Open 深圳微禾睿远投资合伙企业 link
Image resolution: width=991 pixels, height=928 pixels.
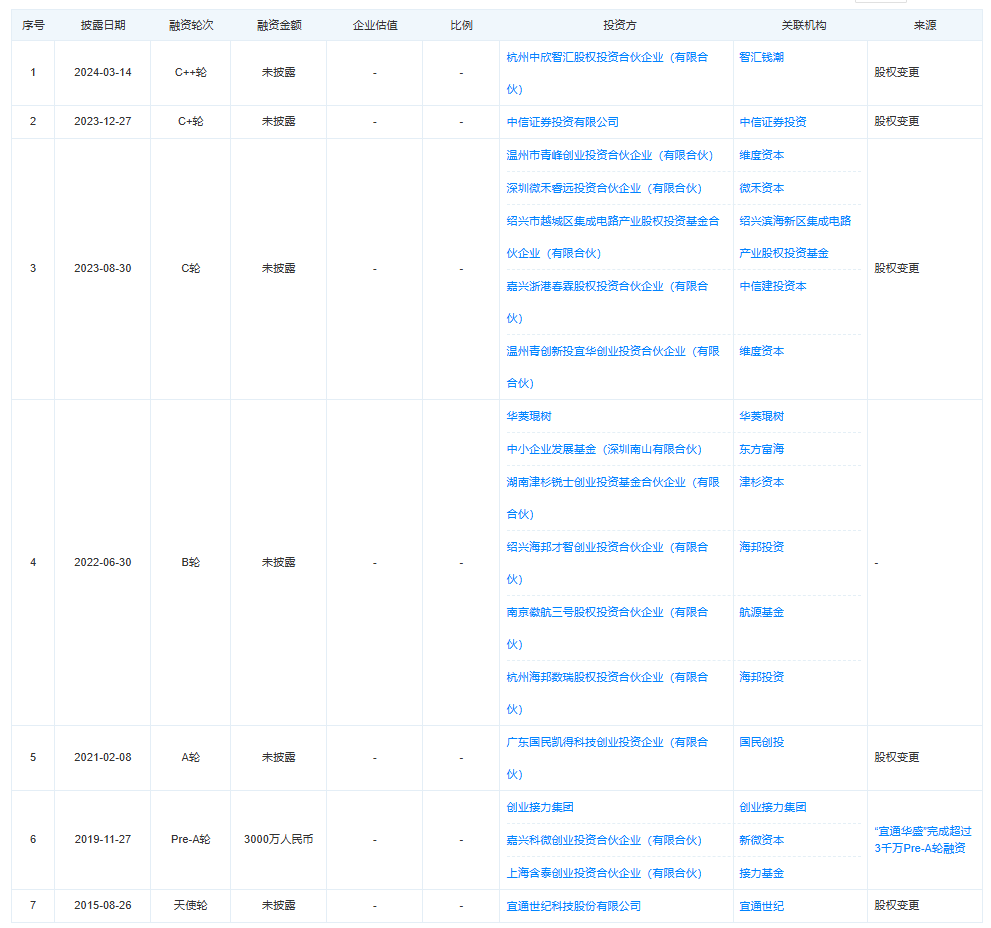604,188
